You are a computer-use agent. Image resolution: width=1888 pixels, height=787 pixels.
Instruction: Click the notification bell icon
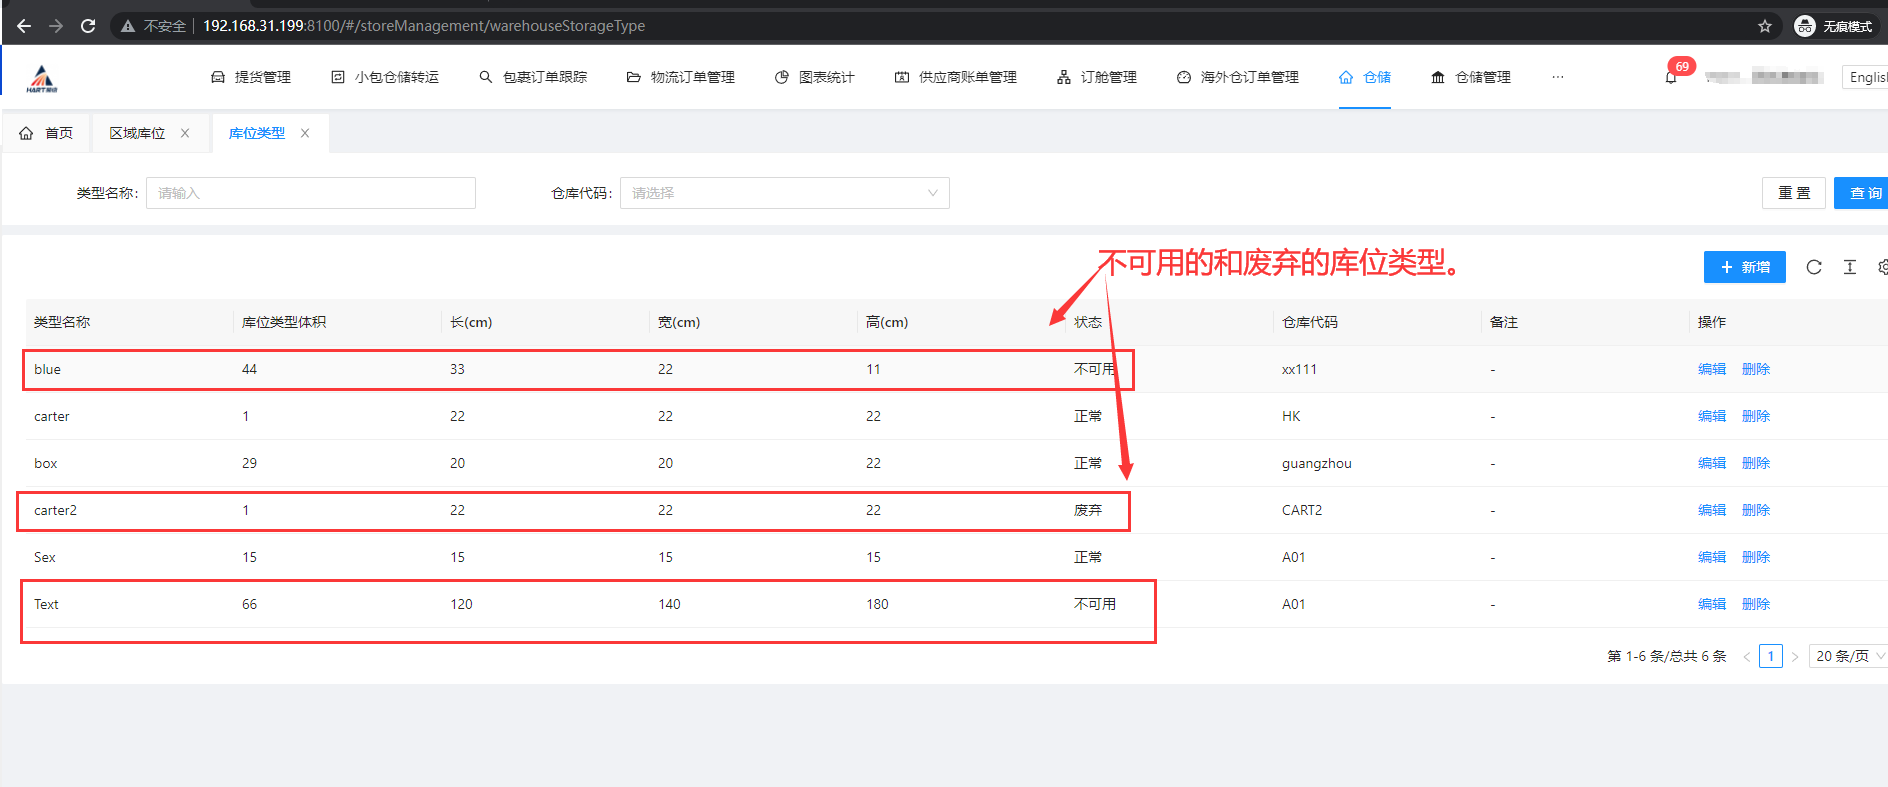[x=1671, y=78]
